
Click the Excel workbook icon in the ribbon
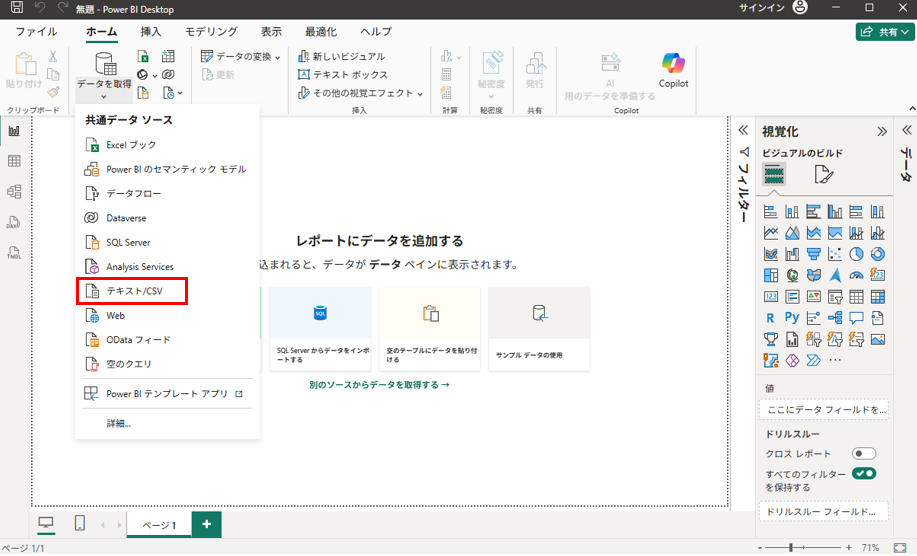click(x=143, y=56)
